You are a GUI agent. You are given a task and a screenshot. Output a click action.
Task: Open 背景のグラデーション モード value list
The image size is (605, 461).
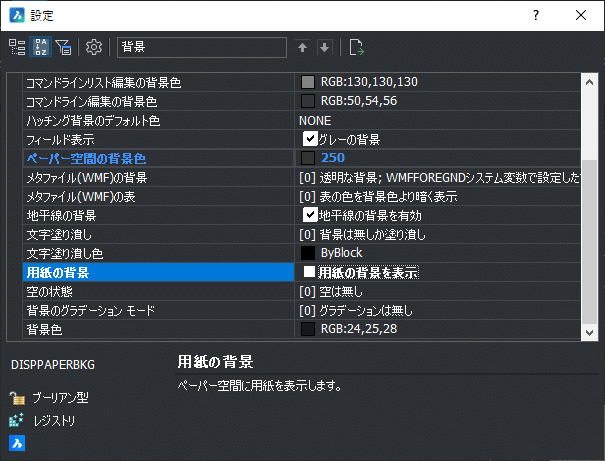pos(438,311)
